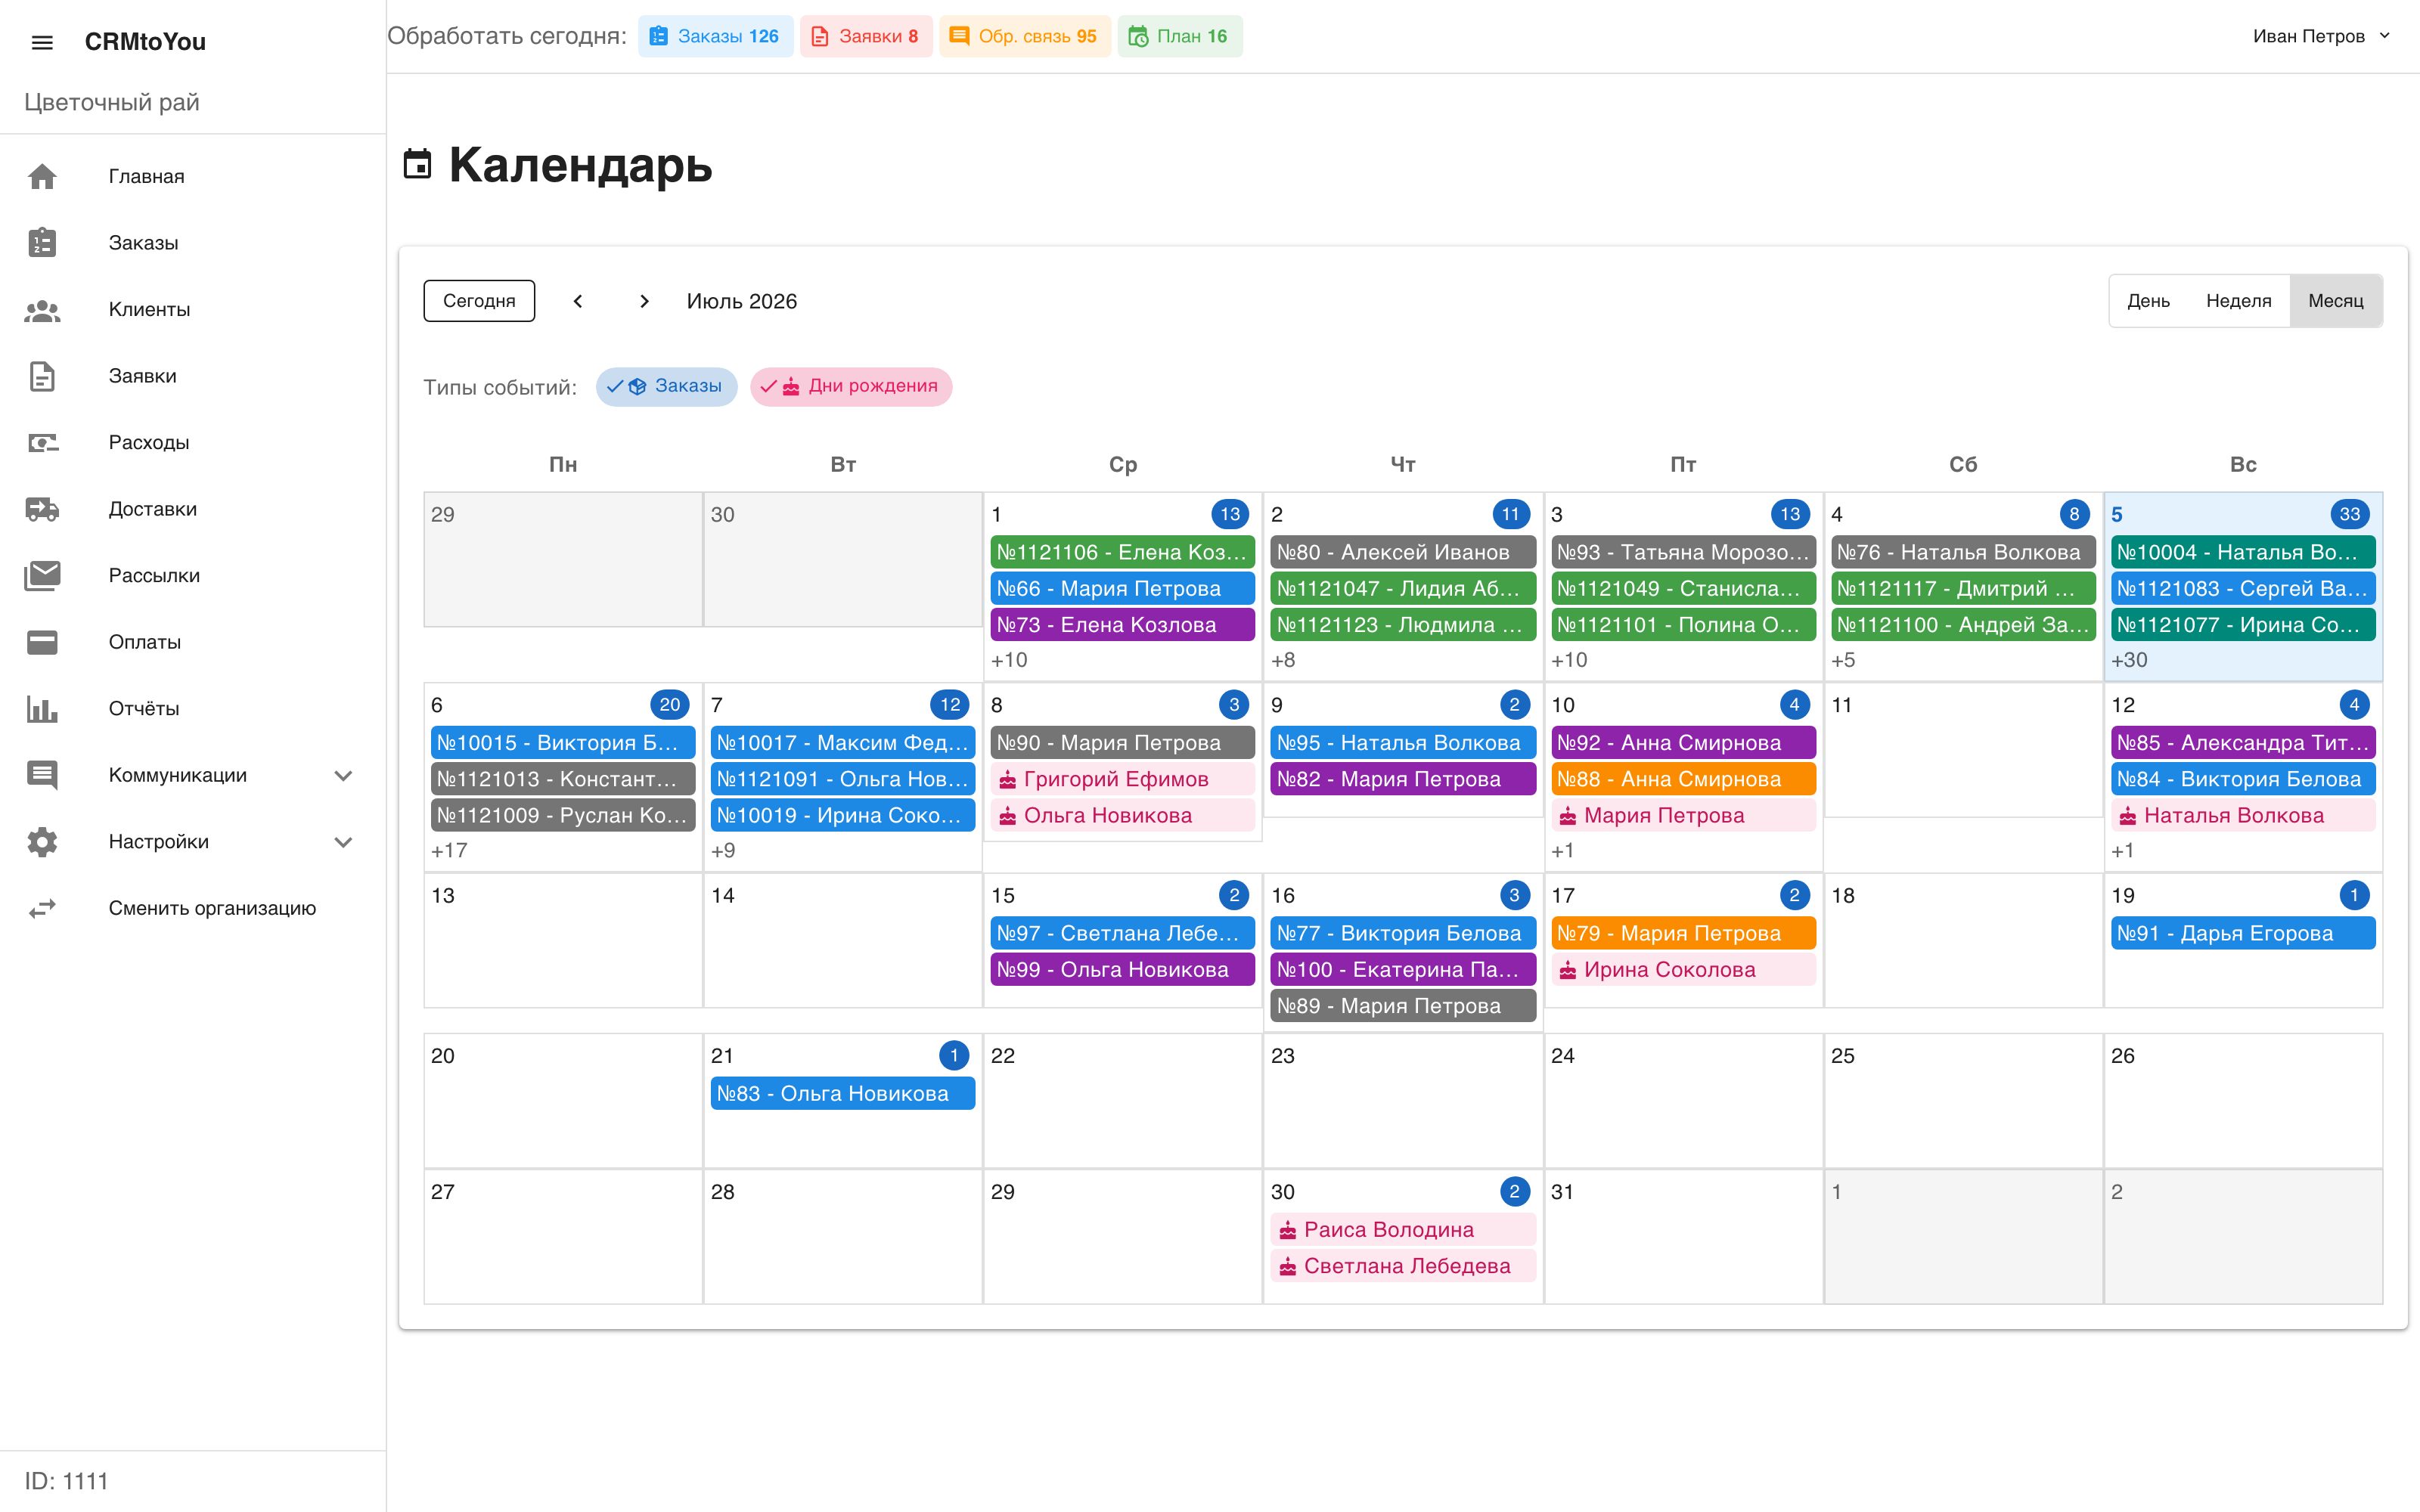Open order №100 - Екатерина Па…
2420x1512 pixels.
click(1403, 970)
